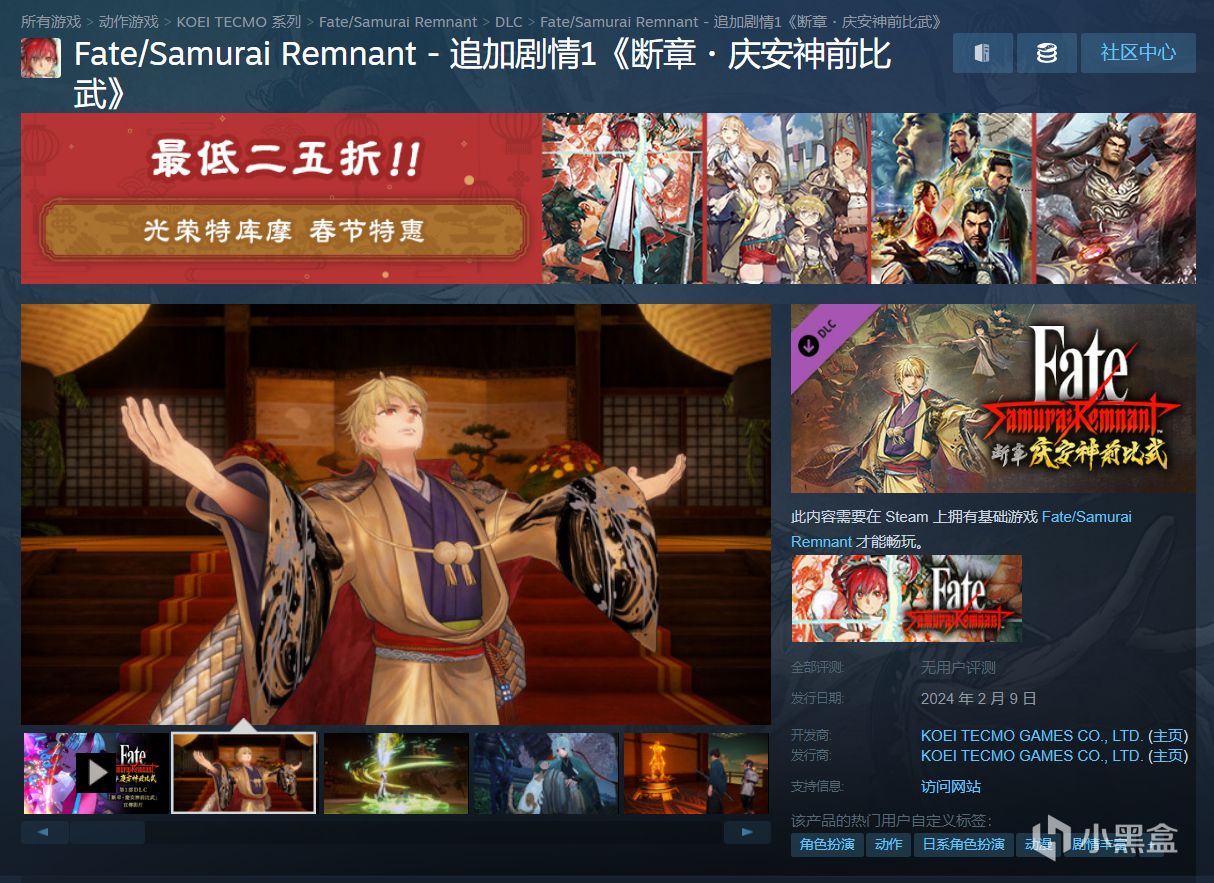Click the right arrow of screenshot strip

747,832
